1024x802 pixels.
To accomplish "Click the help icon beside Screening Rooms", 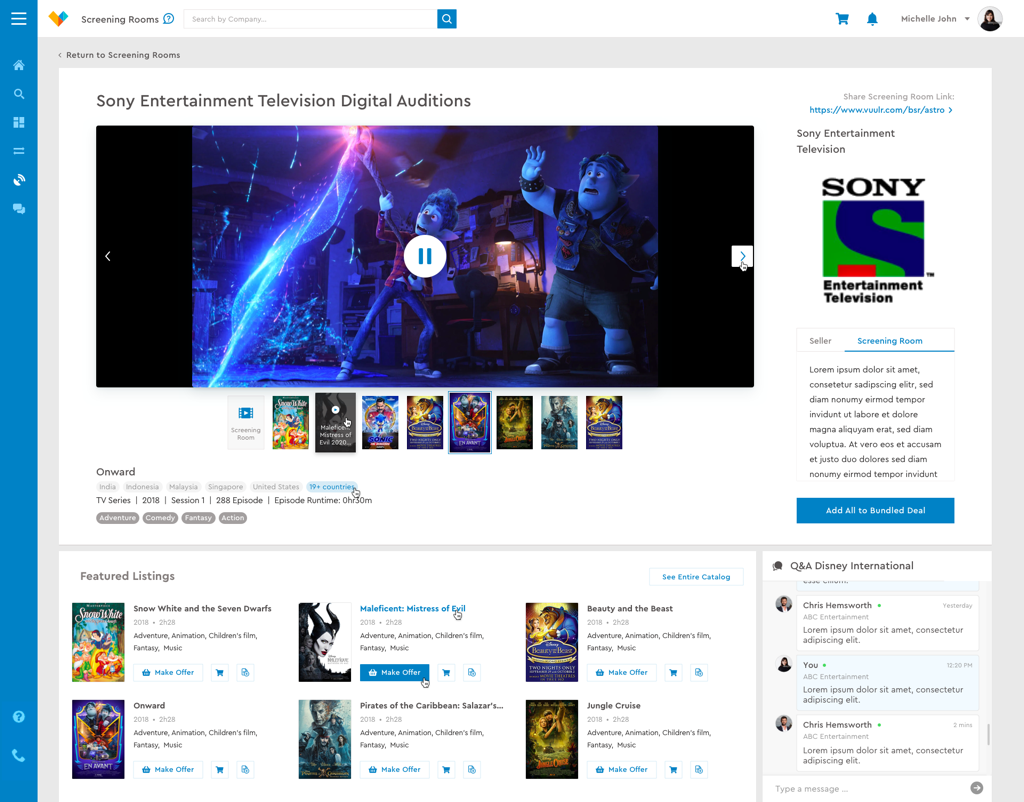I will (x=168, y=19).
